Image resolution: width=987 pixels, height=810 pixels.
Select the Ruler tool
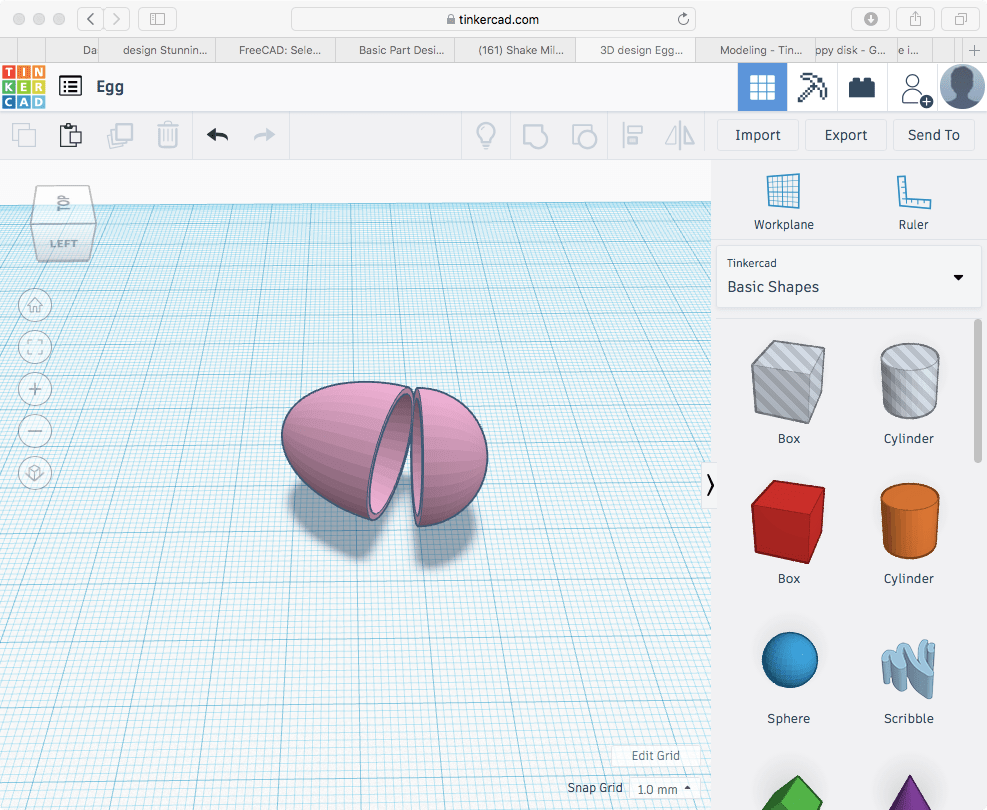point(913,193)
